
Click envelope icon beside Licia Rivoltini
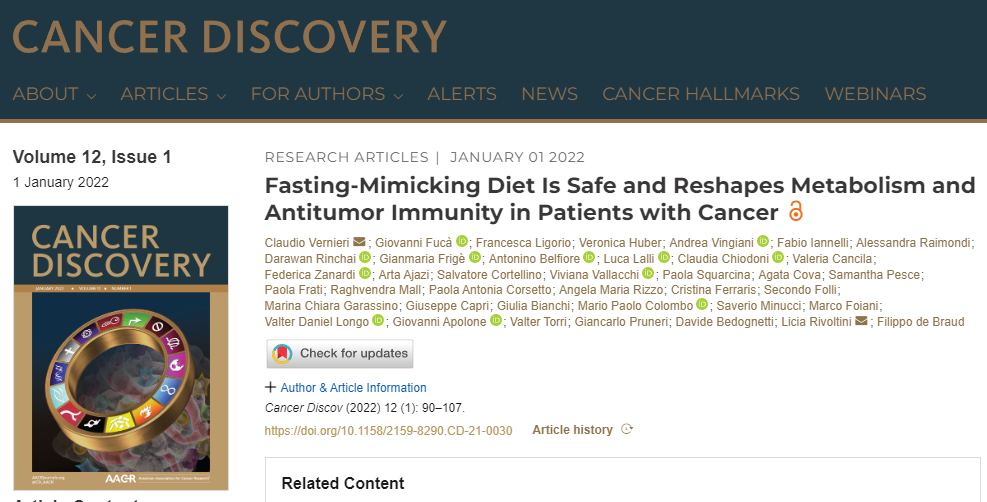tap(861, 321)
